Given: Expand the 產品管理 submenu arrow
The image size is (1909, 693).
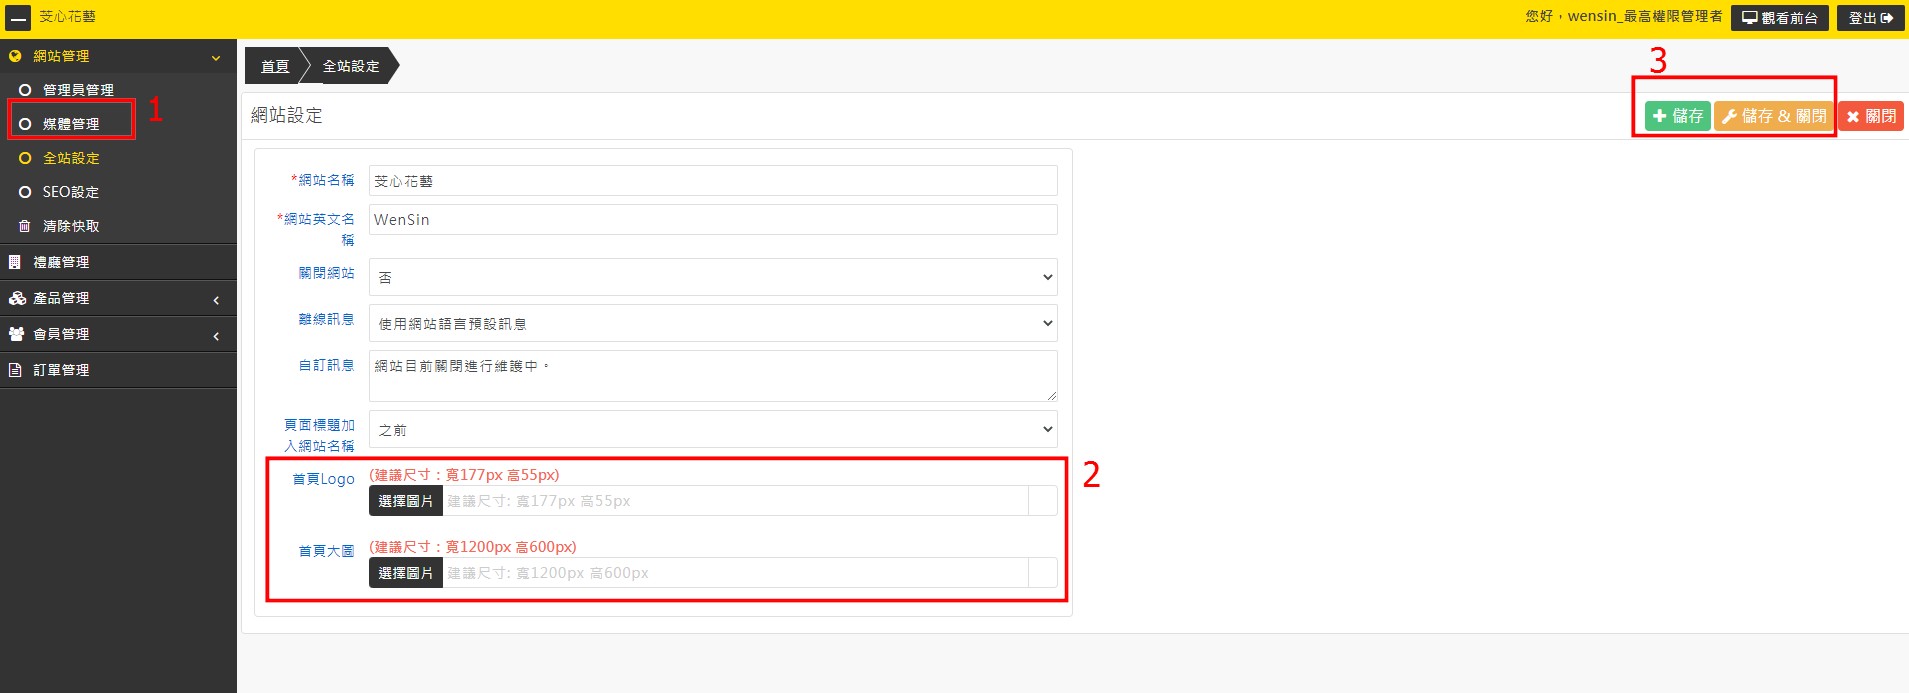Looking at the screenshot, I should (x=216, y=300).
